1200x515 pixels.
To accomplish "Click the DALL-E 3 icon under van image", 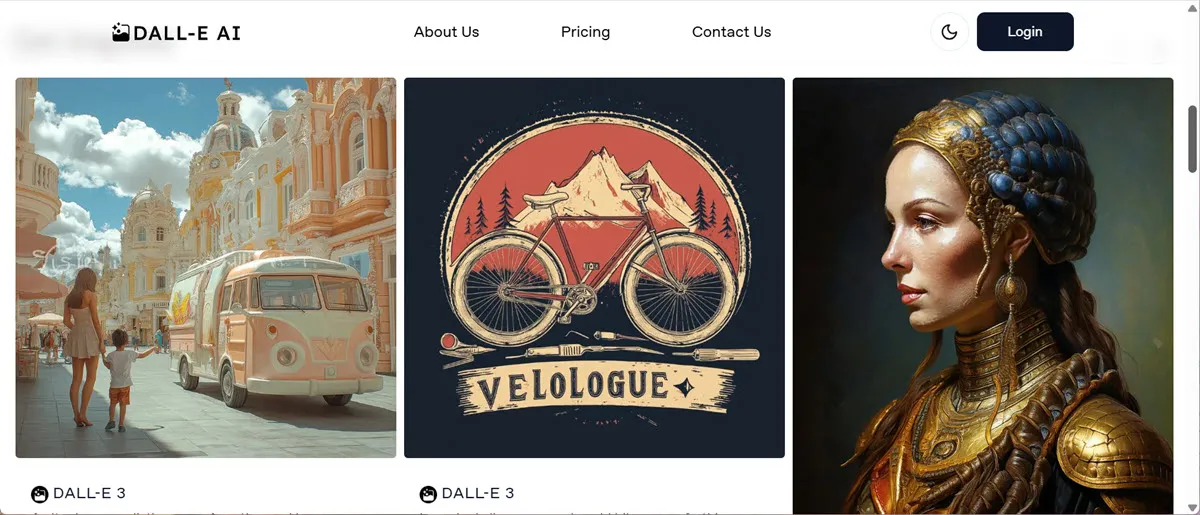I will pyautogui.click(x=40, y=493).
